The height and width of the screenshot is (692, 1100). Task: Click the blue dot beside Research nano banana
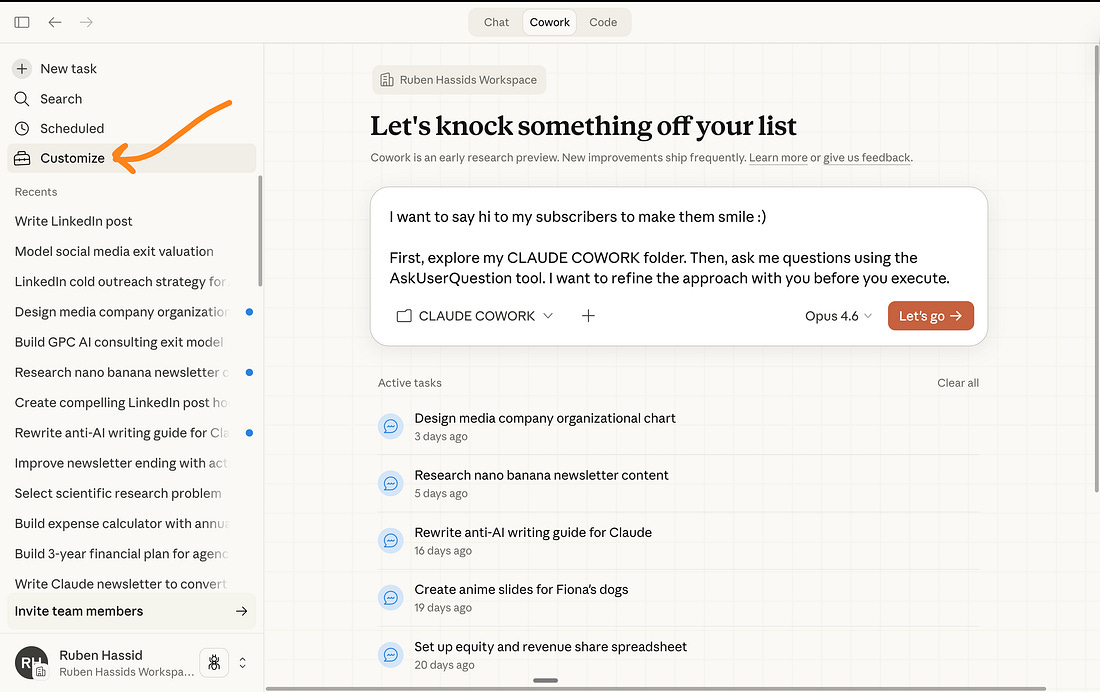click(x=249, y=373)
